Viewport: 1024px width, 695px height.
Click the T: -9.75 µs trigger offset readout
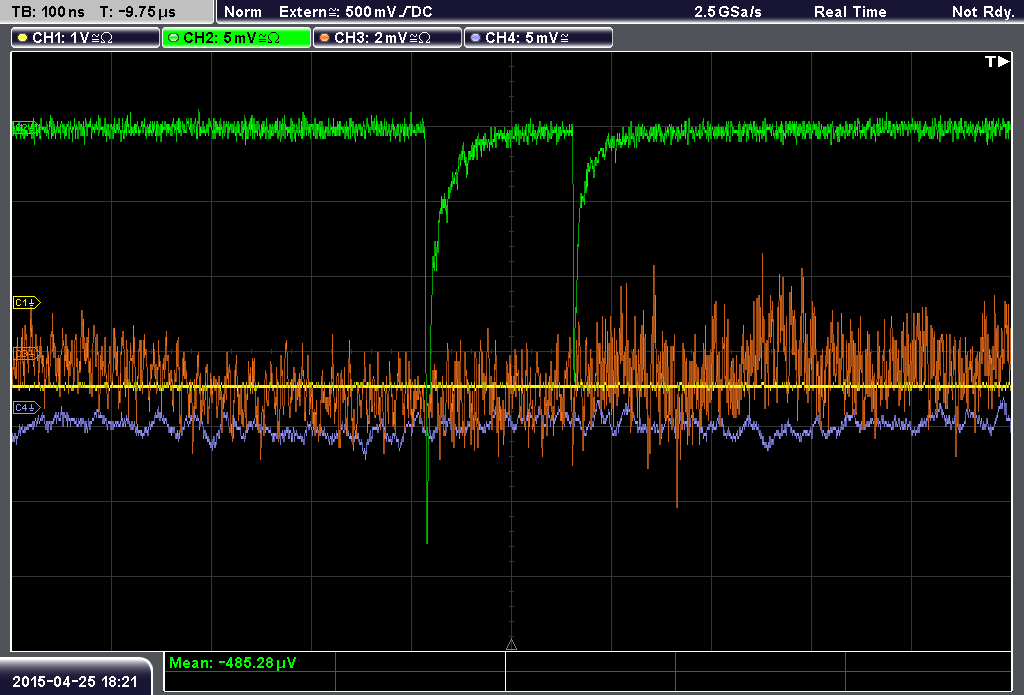(138, 12)
